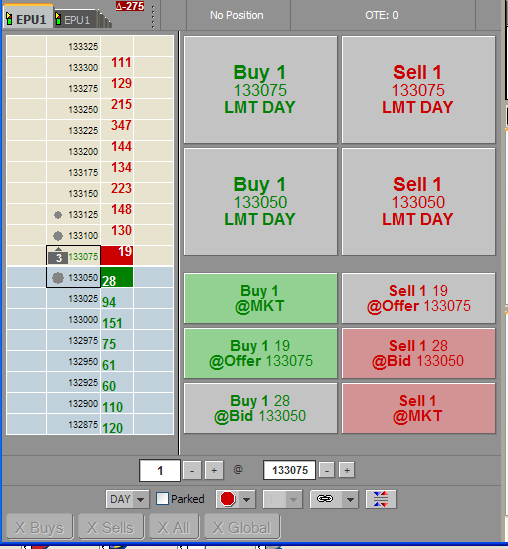Decrease price with the minus button
The height and width of the screenshot is (549, 508).
click(327, 470)
